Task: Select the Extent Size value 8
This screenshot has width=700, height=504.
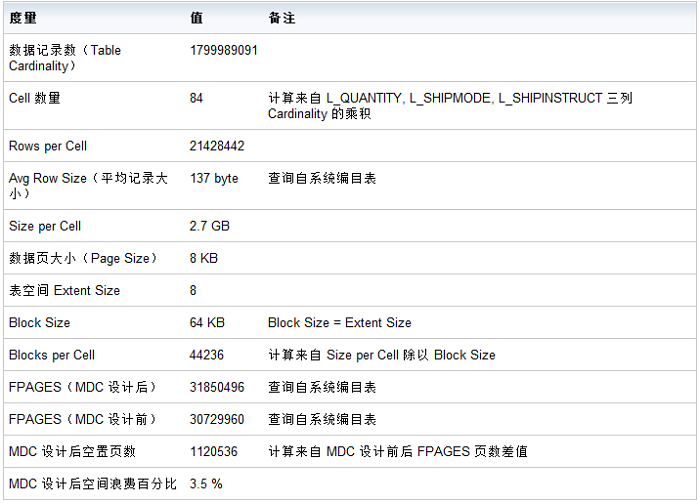Action: [193, 291]
